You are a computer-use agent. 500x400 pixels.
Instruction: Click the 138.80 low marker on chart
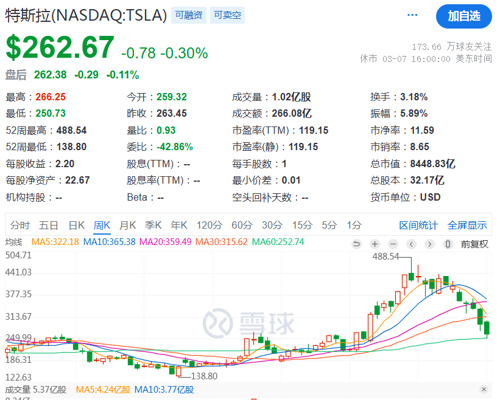coord(204,376)
